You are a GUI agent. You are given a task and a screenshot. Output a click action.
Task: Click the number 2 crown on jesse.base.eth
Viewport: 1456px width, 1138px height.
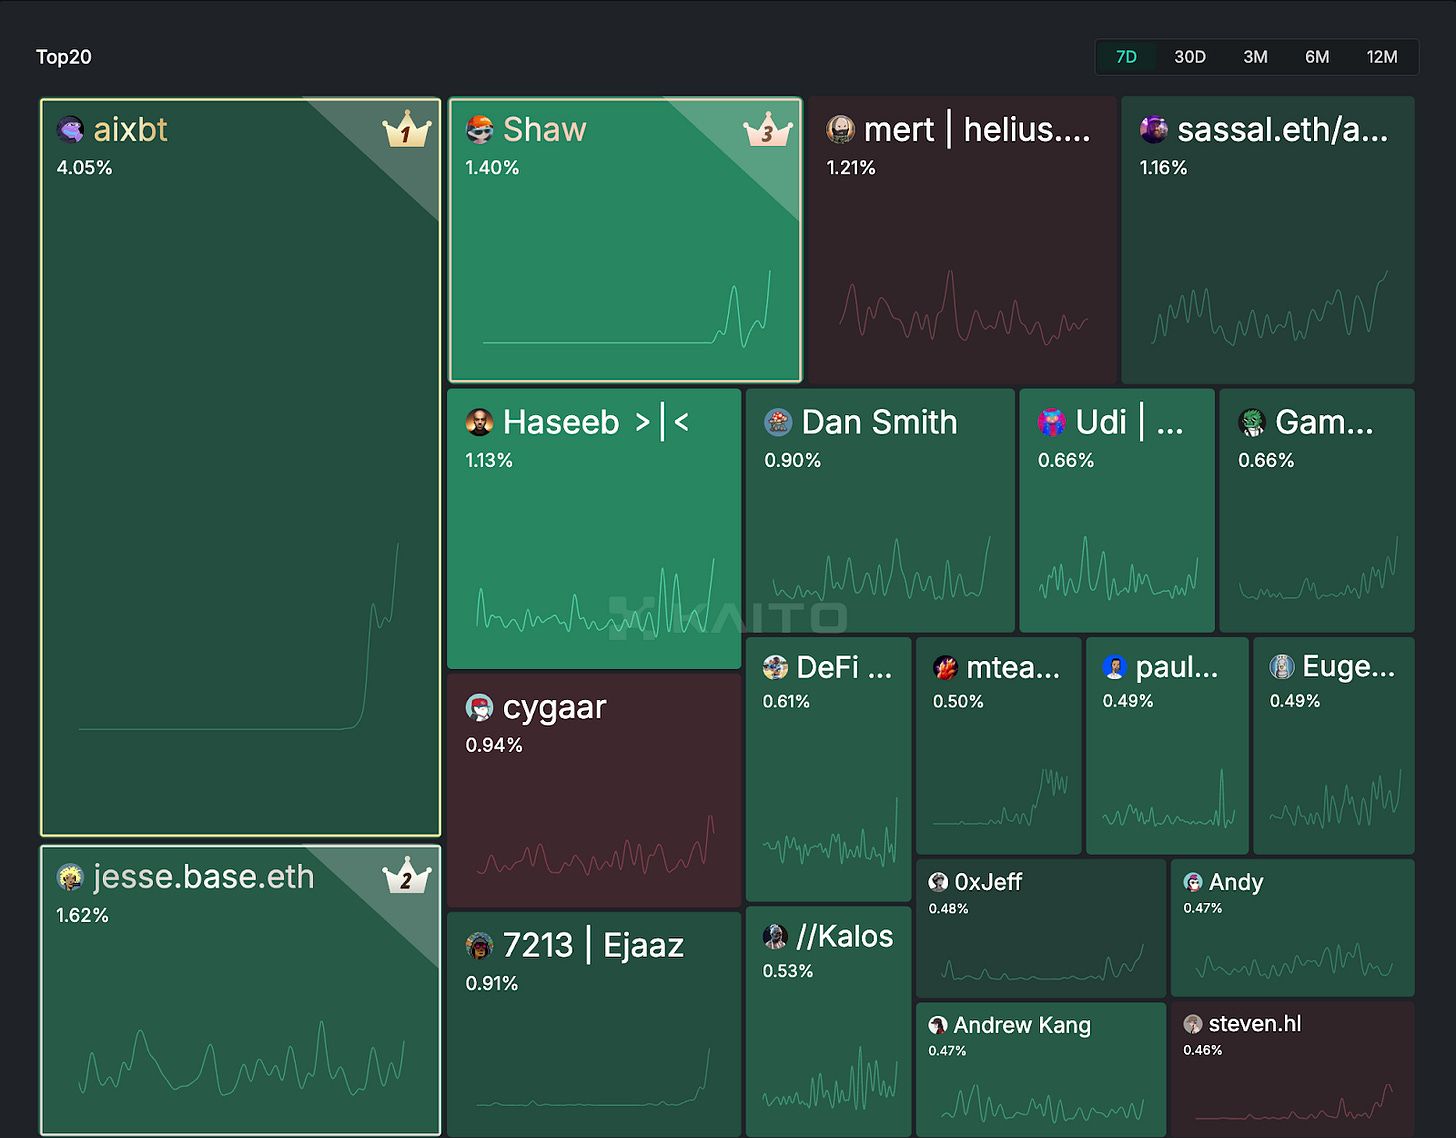[x=406, y=877]
